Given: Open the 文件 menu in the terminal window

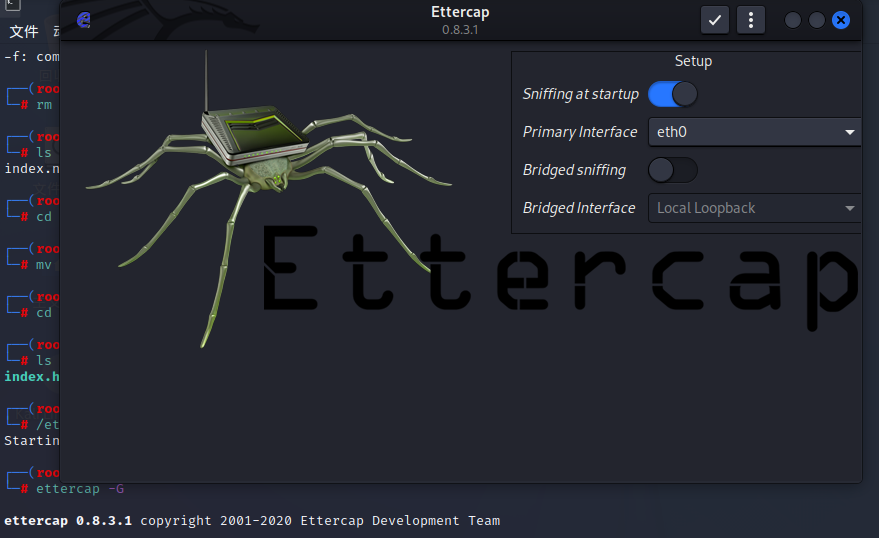Looking at the screenshot, I should pos(24,31).
